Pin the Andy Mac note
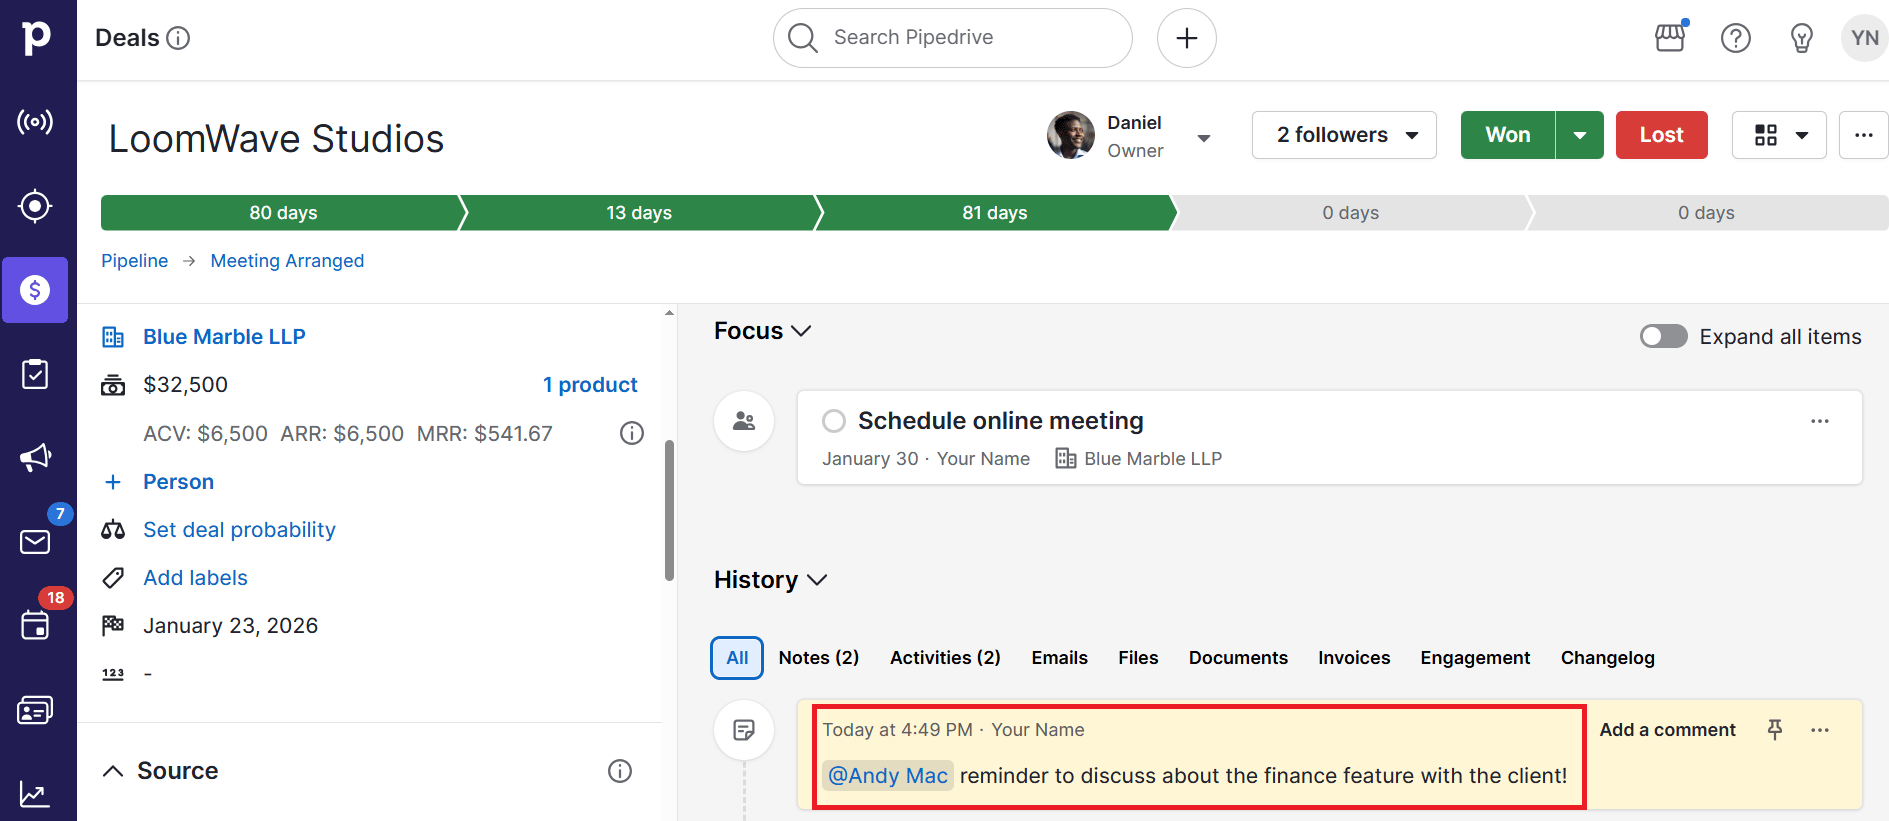 pos(1775,730)
